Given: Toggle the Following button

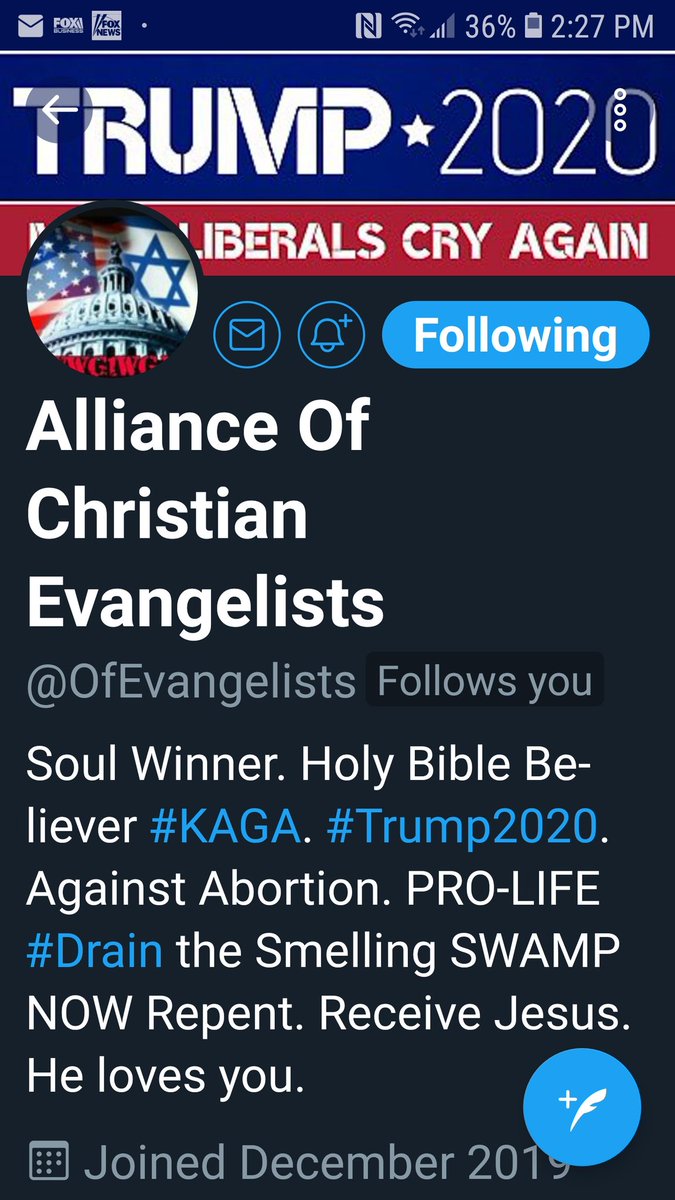Looking at the screenshot, I should point(516,335).
